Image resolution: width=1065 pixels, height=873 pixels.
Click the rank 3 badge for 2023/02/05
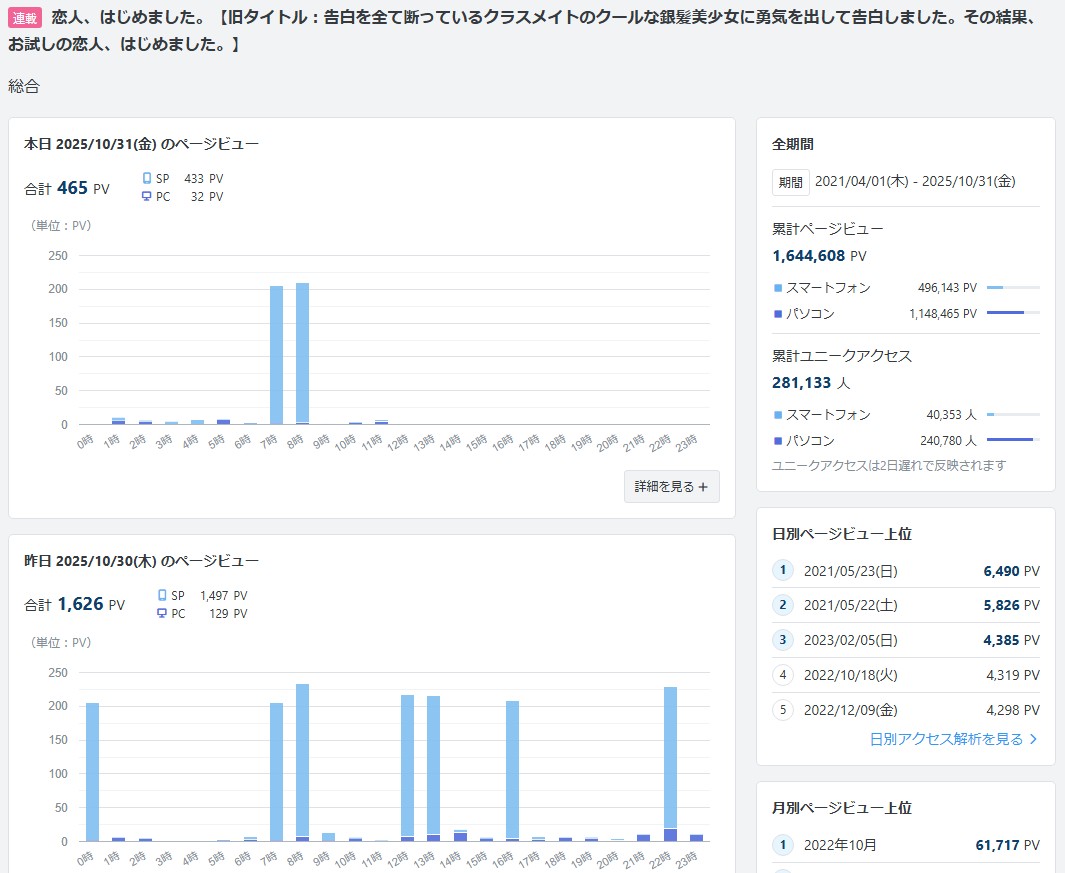(783, 640)
